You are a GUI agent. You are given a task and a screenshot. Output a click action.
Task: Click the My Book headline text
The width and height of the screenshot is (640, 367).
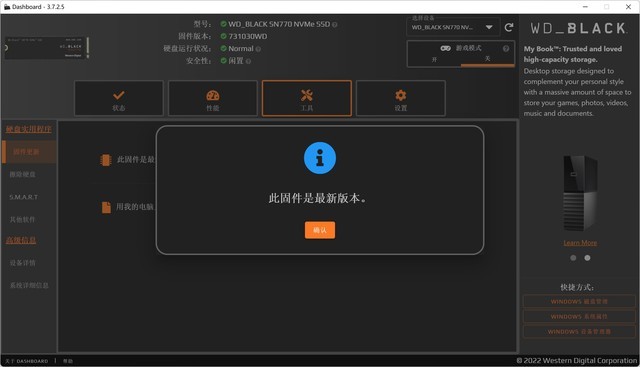(573, 54)
